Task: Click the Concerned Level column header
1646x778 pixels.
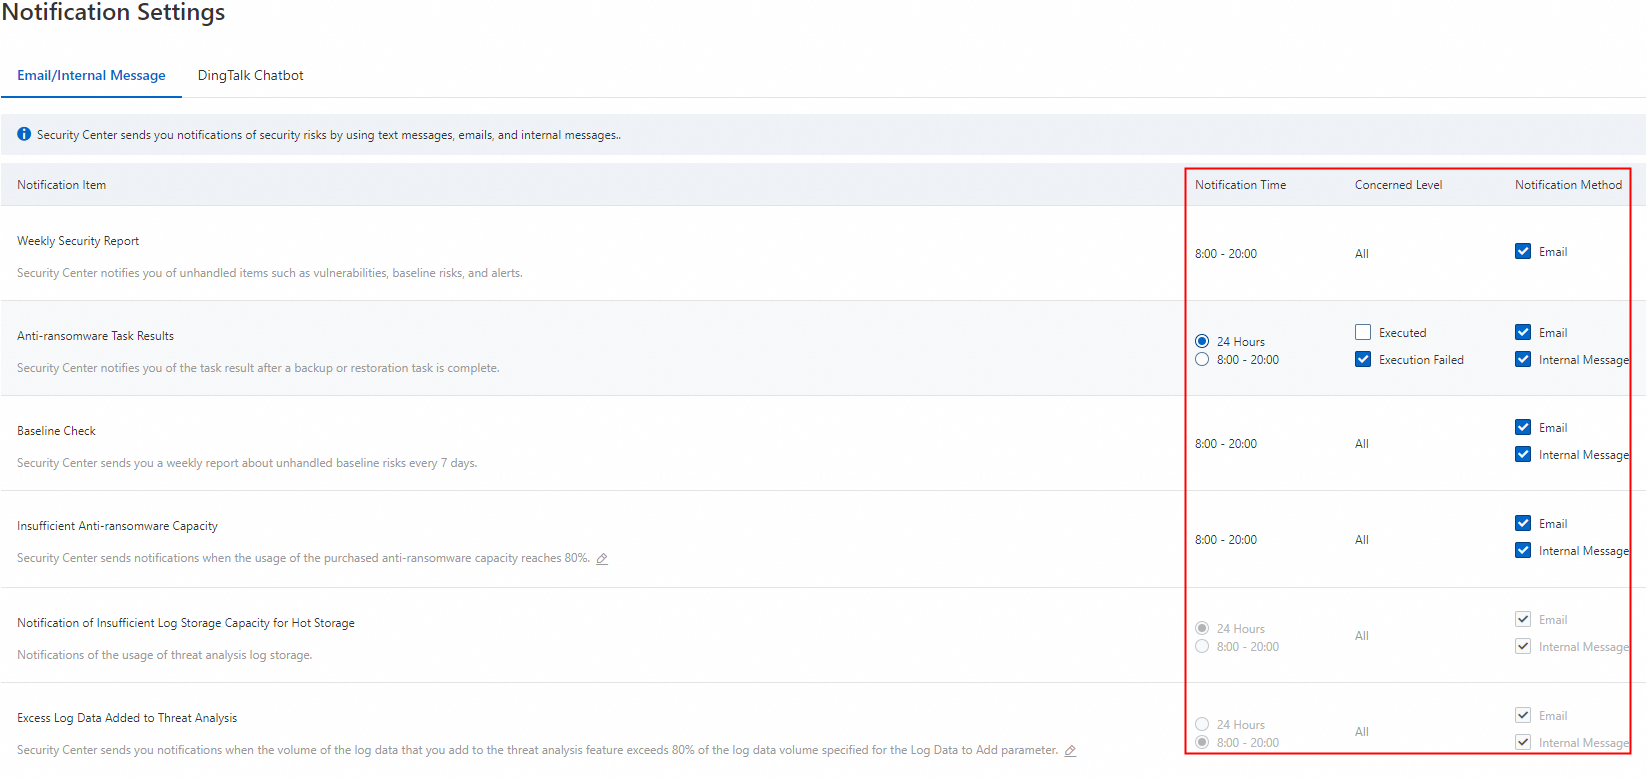Action: pyautogui.click(x=1398, y=185)
